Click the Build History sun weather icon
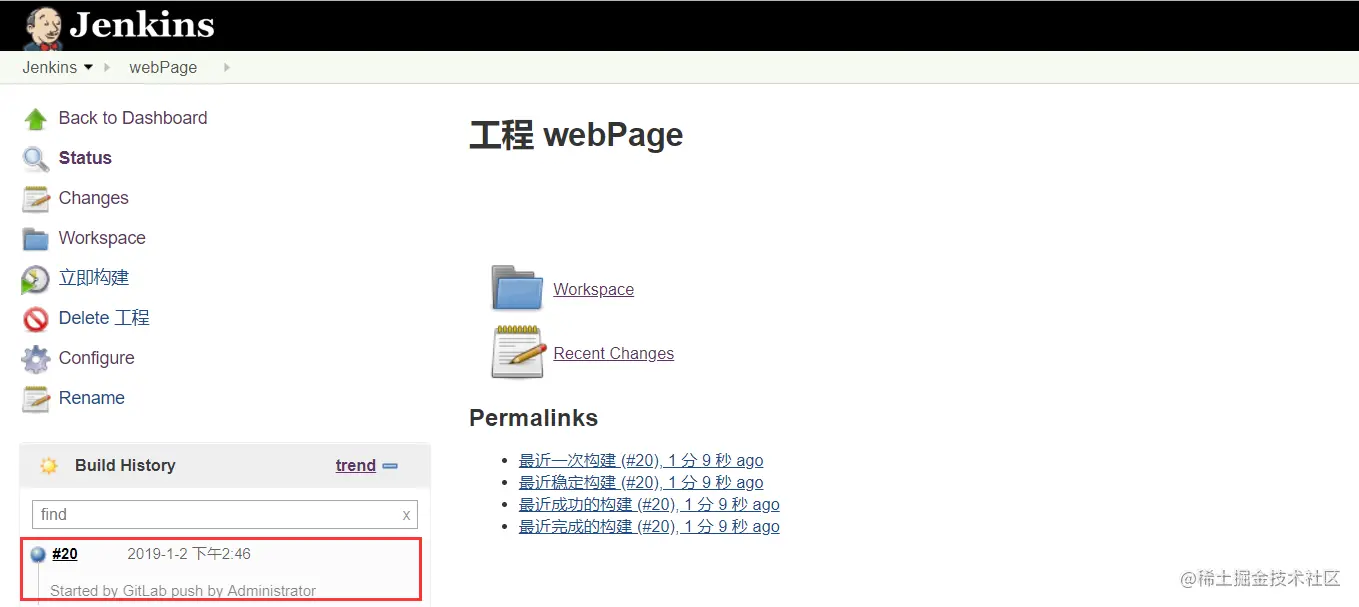1359x607 pixels. [49, 466]
